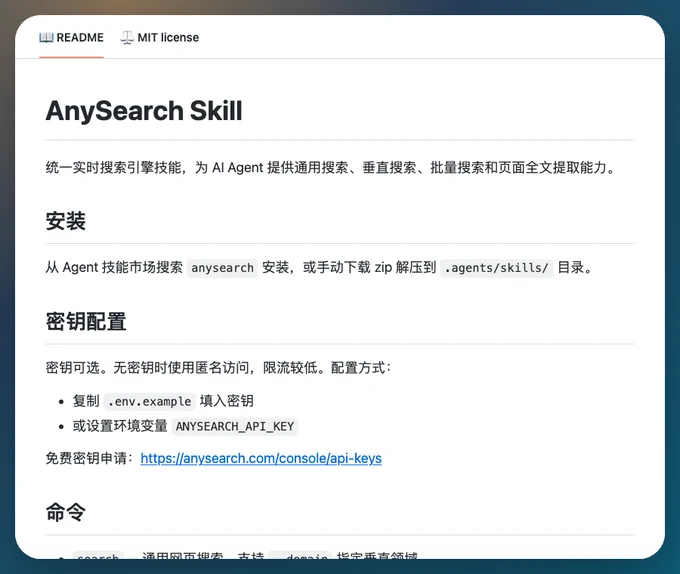Click the 密钥可选 paragraph text
680x574 pixels.
[219, 368]
